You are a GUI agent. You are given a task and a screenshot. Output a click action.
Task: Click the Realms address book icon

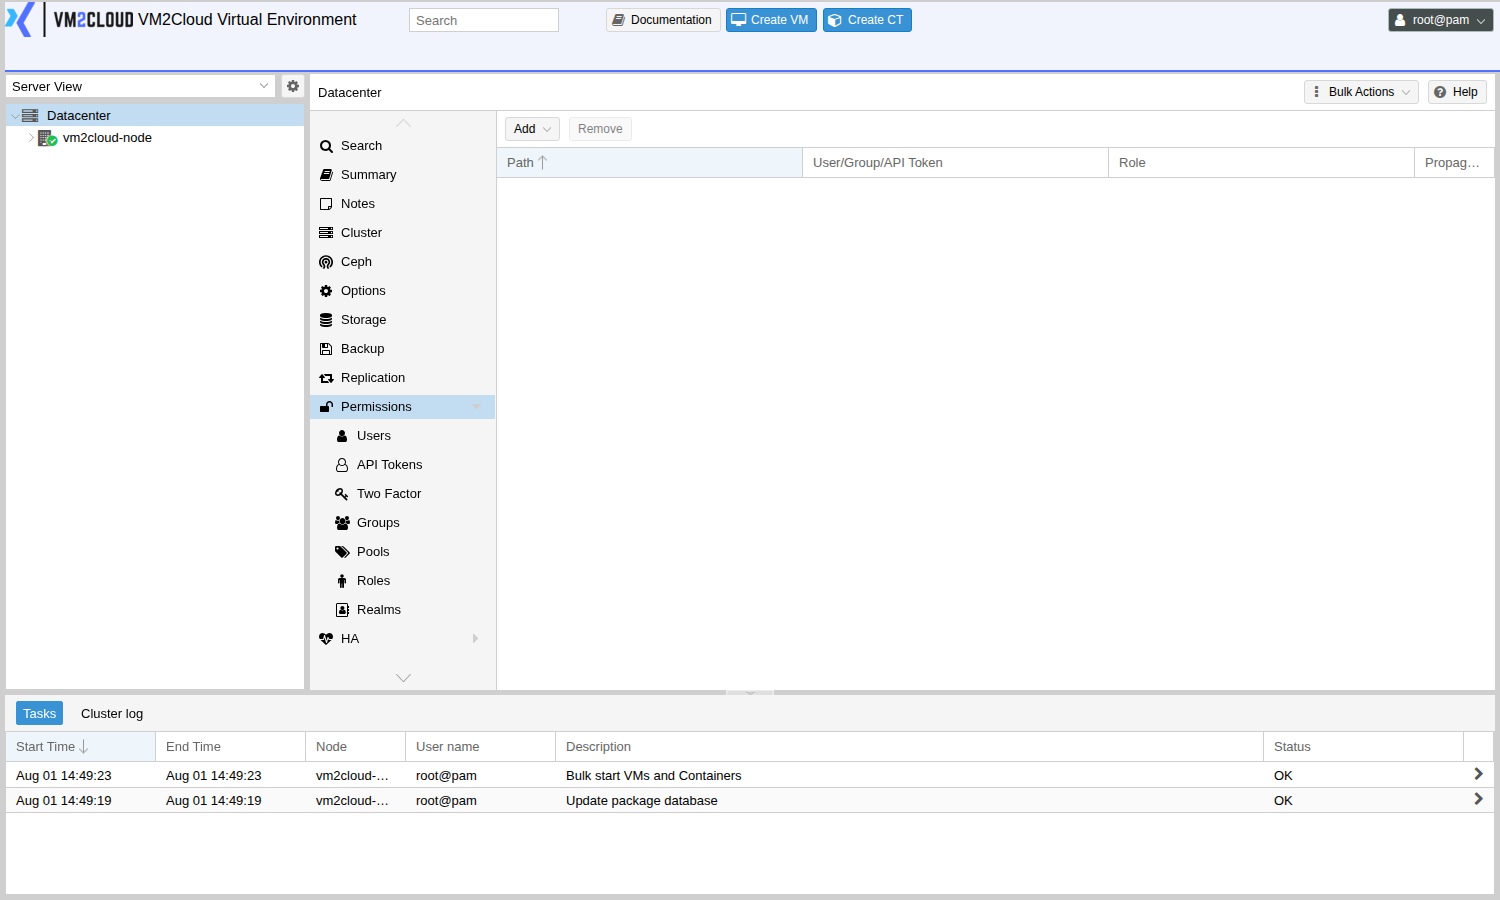tap(342, 610)
